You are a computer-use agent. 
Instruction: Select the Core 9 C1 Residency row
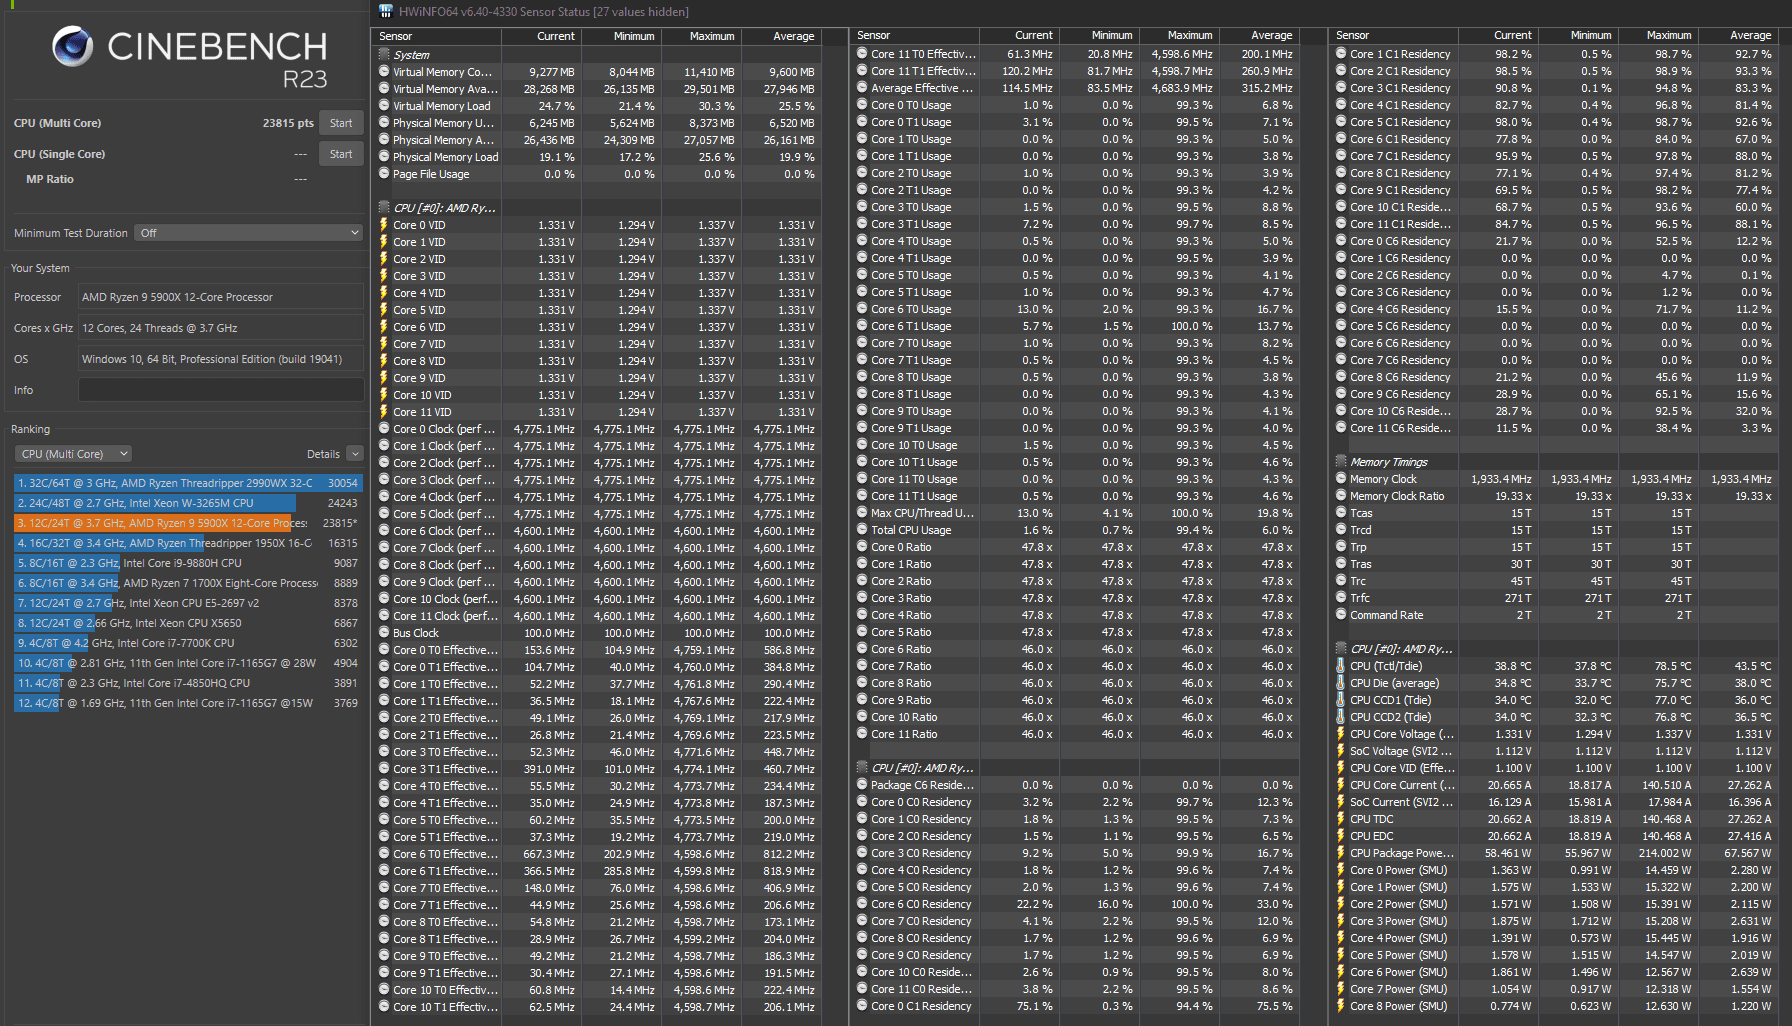pyautogui.click(x=1554, y=190)
